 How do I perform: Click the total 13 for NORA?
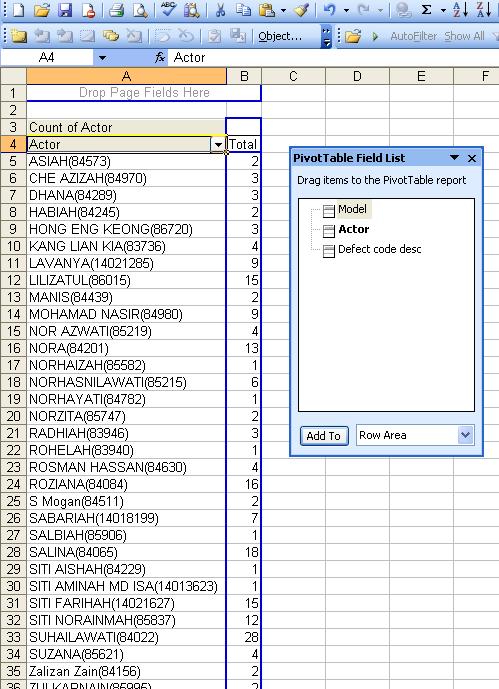[x=244, y=348]
